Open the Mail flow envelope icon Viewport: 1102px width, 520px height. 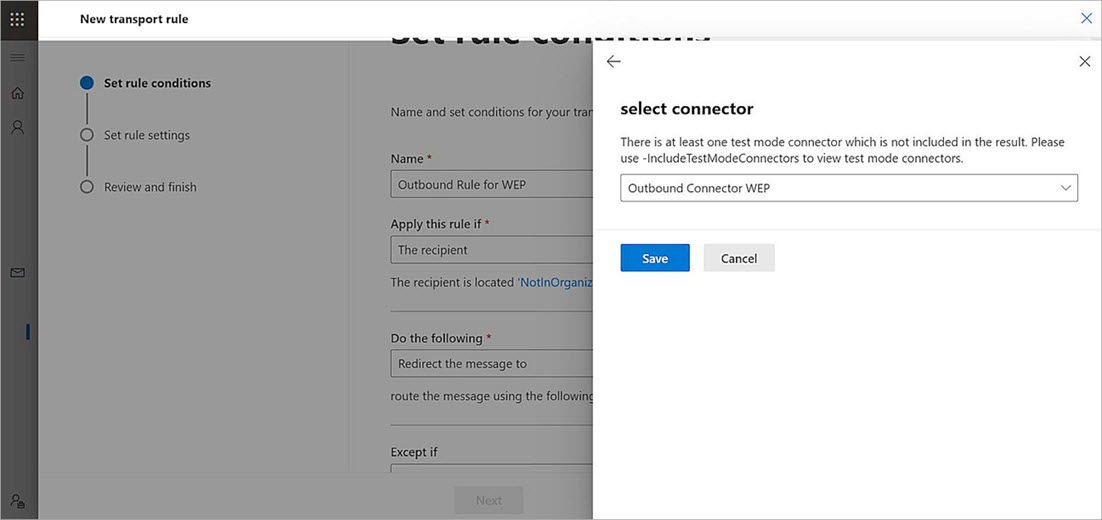click(x=17, y=272)
